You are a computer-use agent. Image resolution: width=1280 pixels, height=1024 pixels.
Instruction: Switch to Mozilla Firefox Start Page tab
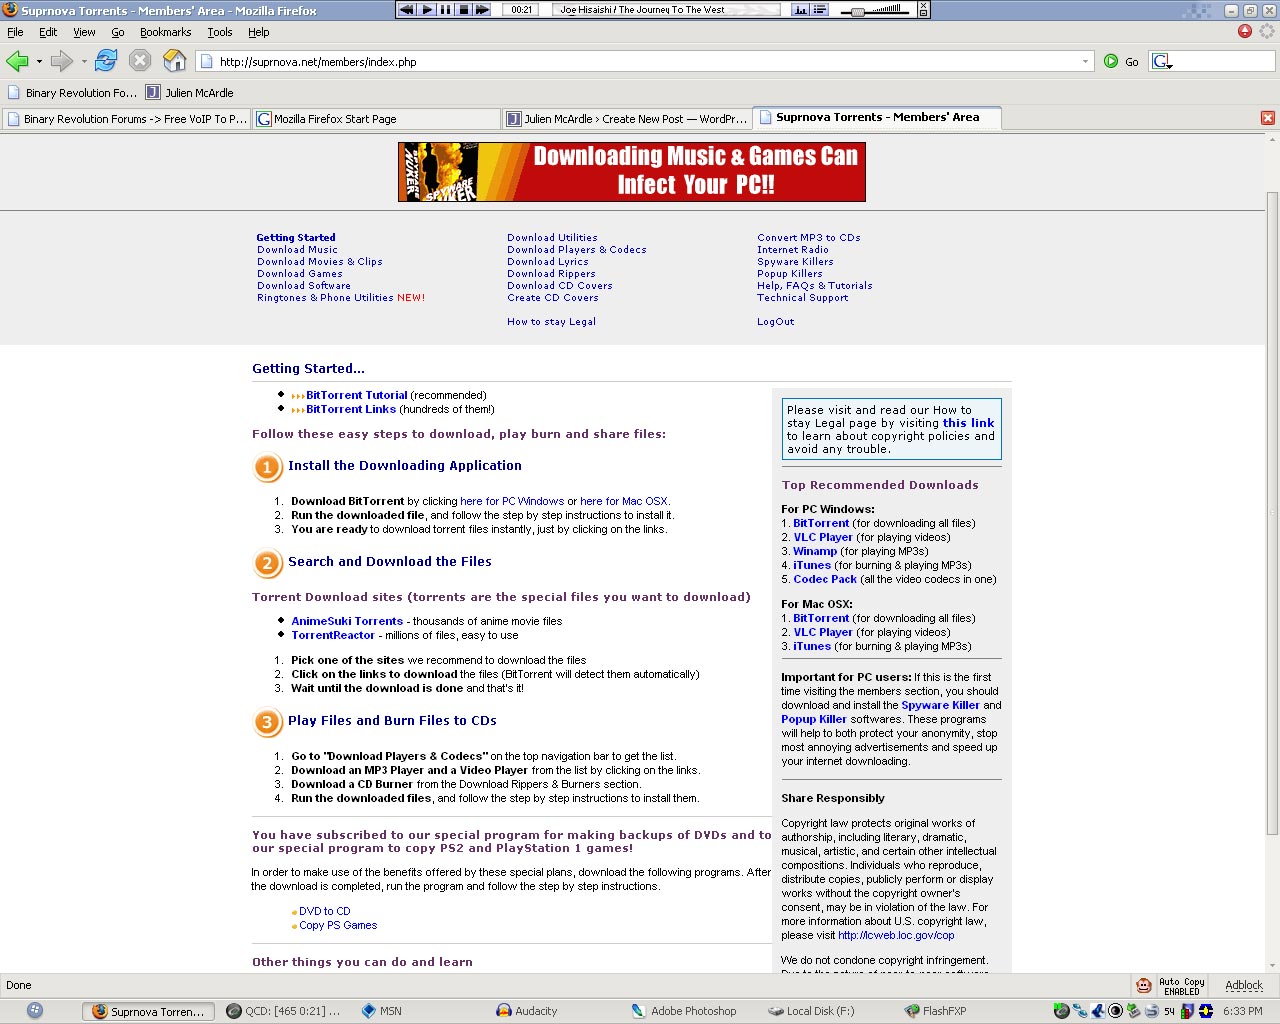376,119
